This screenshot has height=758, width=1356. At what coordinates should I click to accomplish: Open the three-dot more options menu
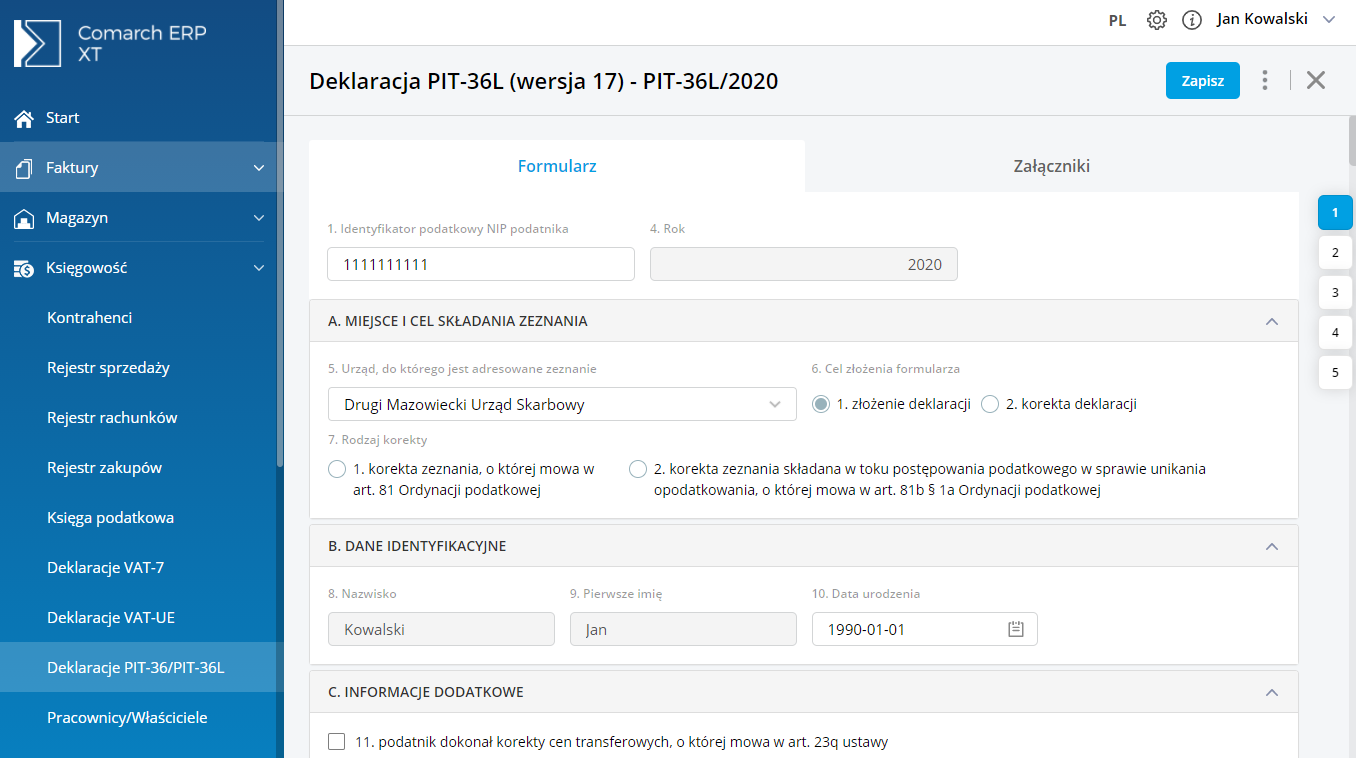click(1266, 81)
